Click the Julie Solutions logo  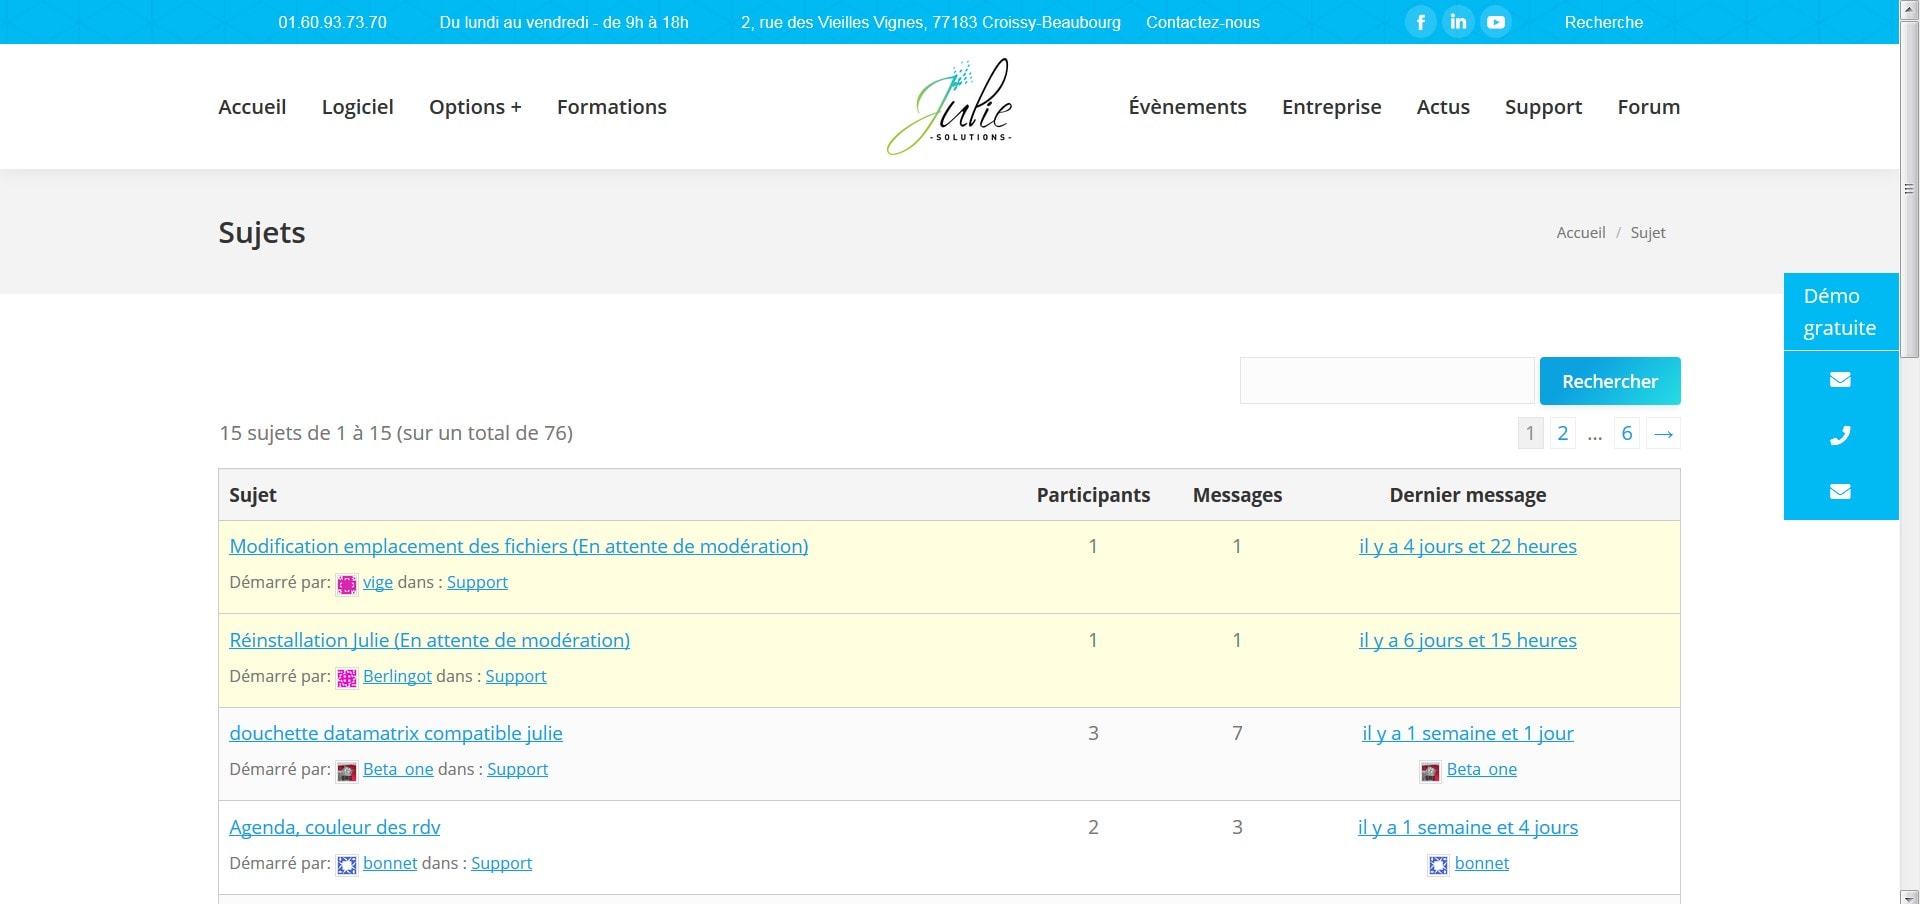coord(949,107)
